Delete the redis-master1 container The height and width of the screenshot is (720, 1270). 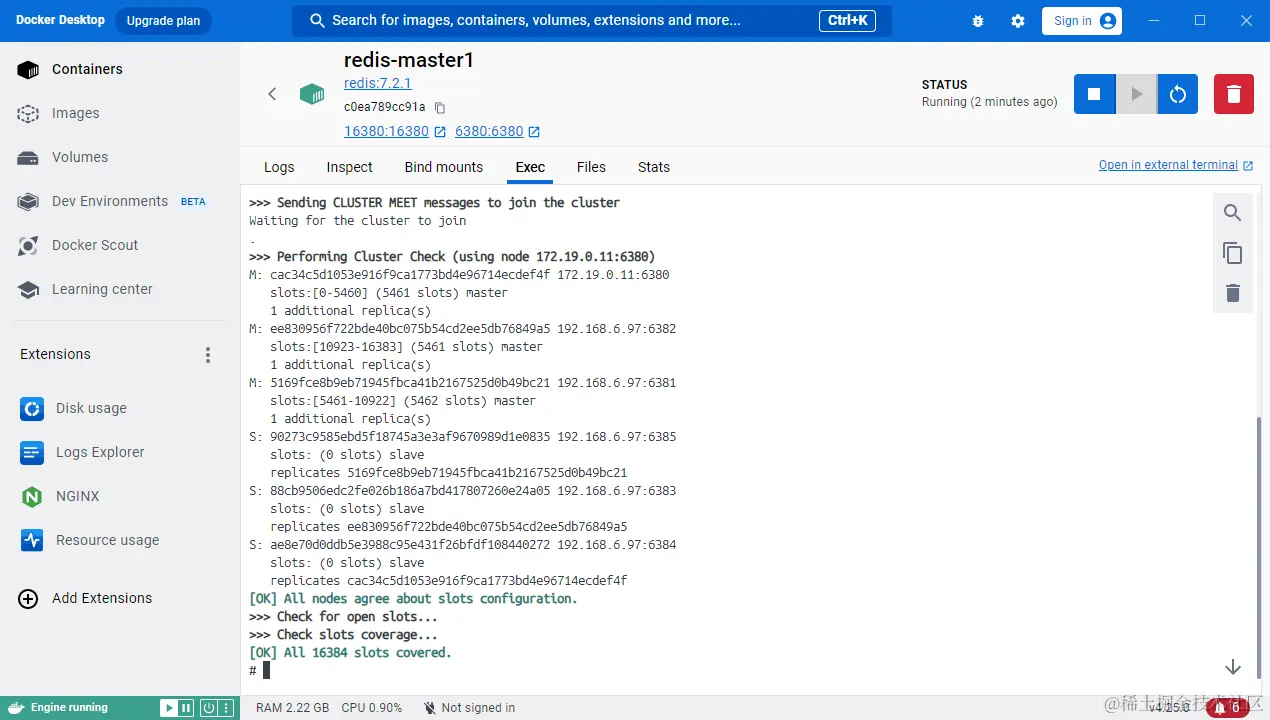1234,94
